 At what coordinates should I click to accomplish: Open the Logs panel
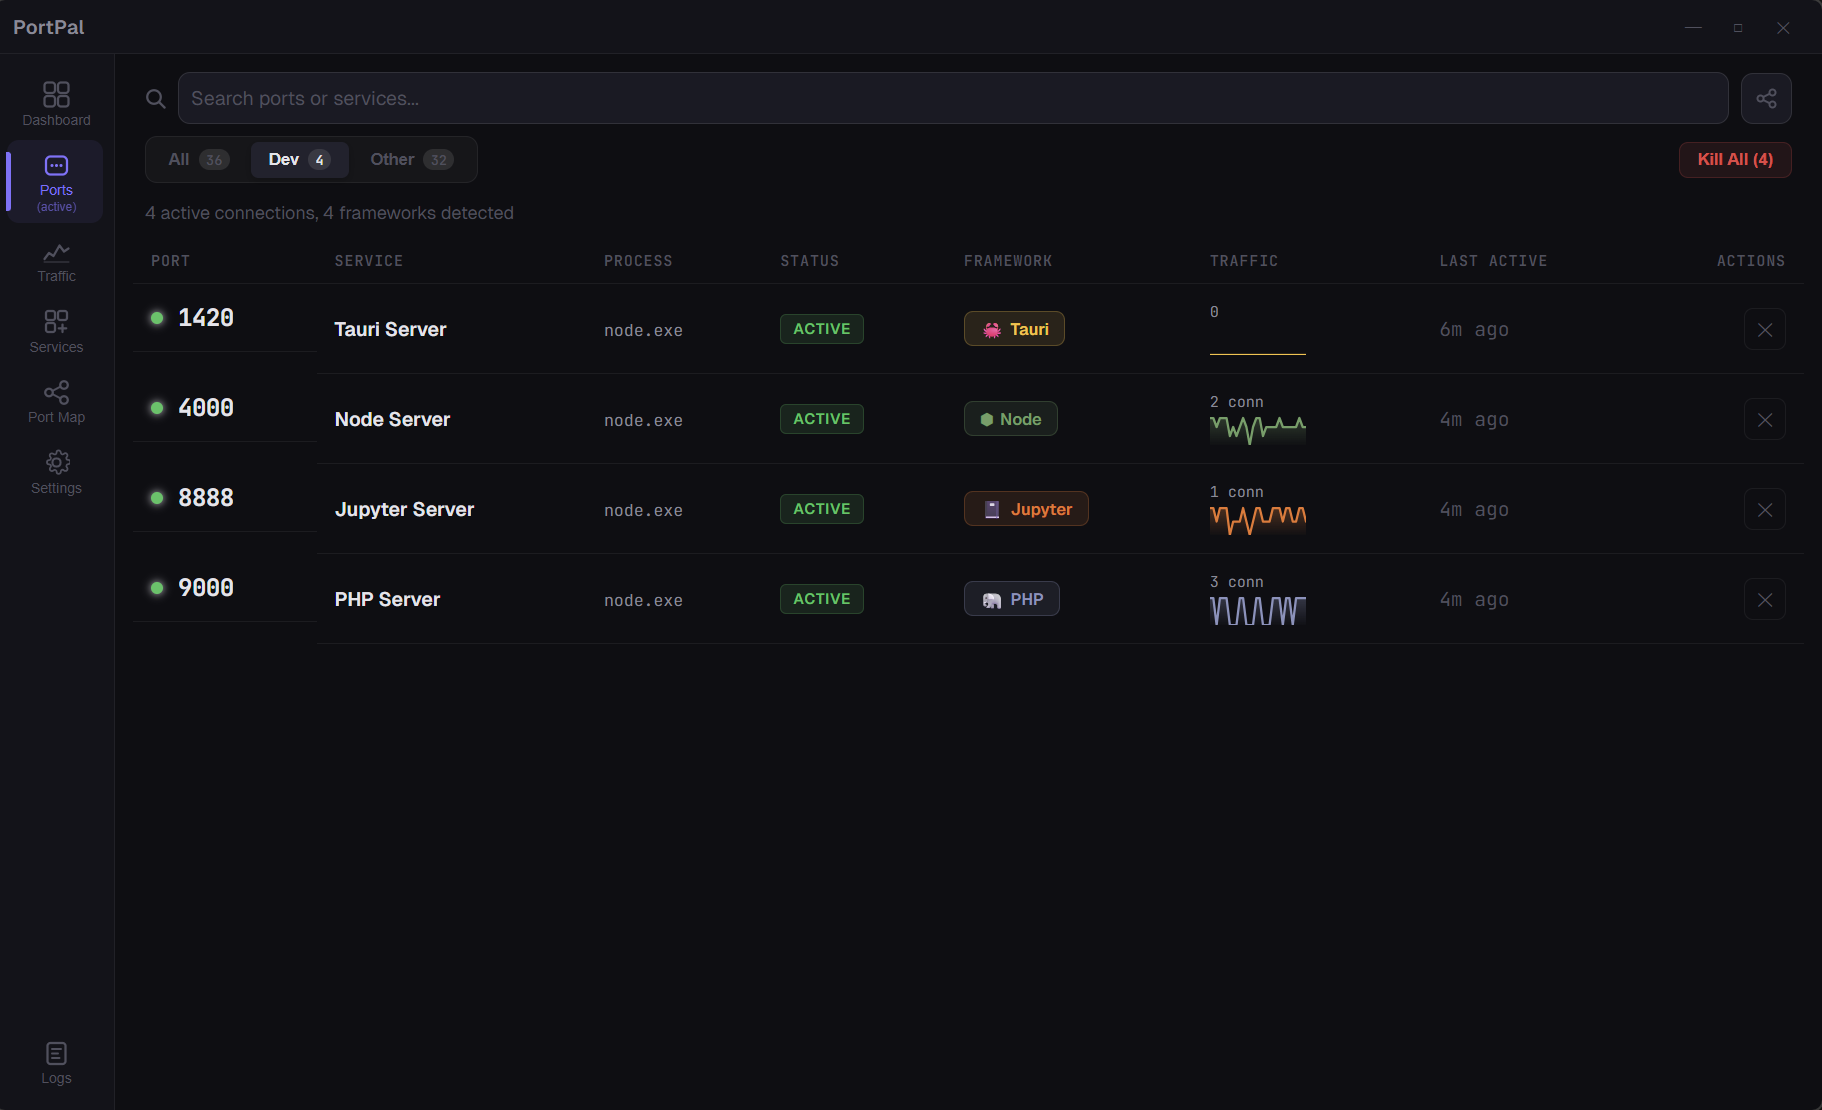click(56, 1061)
